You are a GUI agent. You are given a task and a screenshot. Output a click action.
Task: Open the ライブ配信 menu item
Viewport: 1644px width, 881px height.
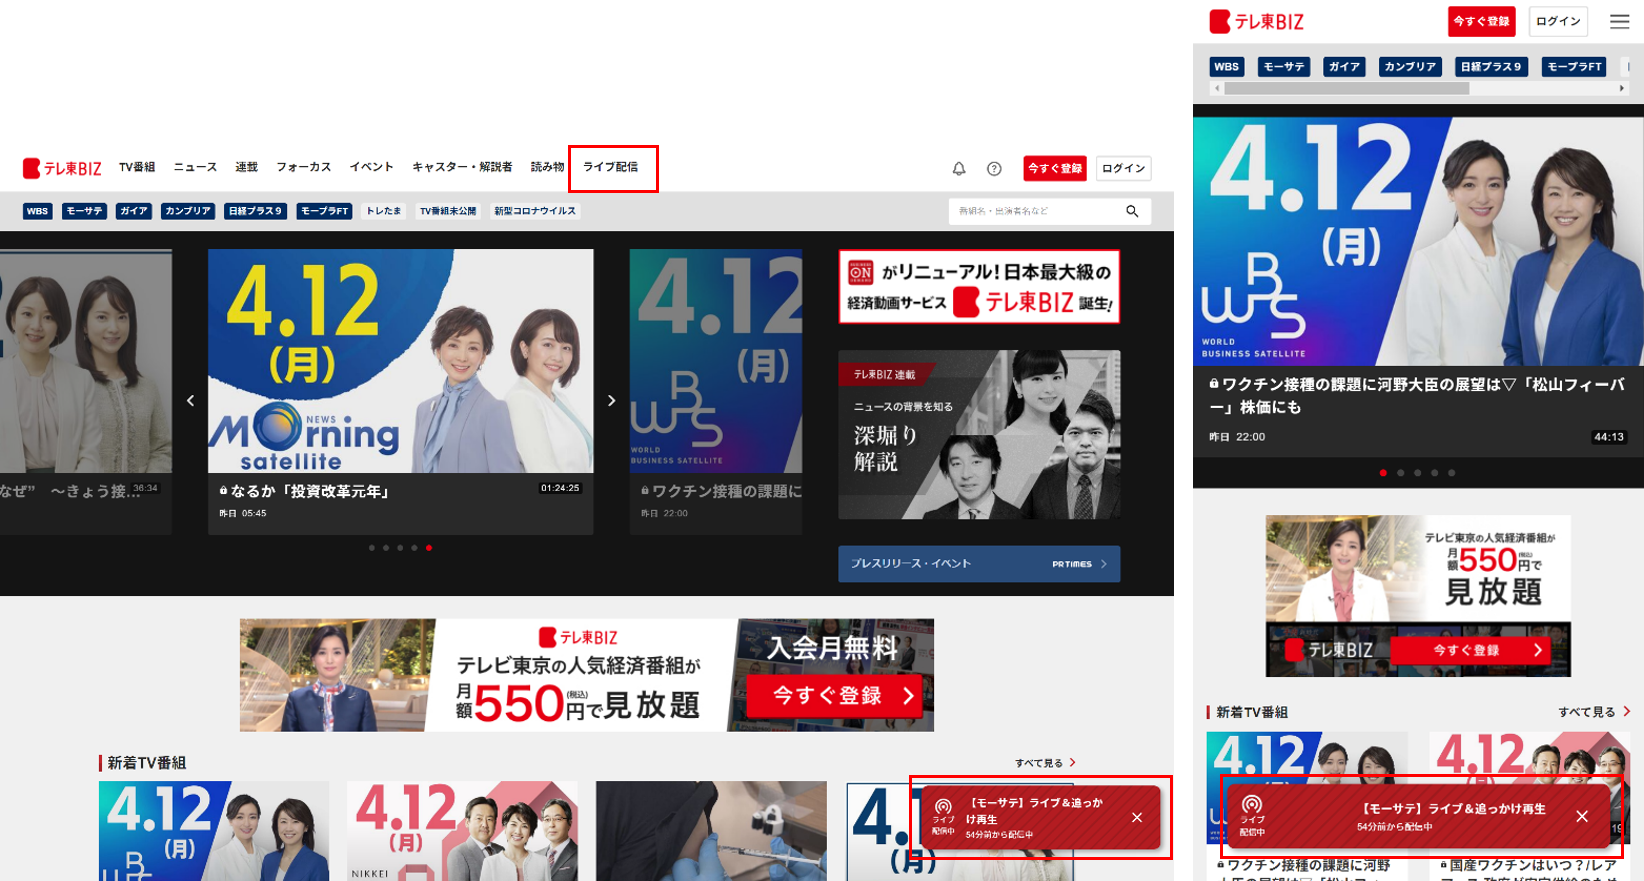tap(611, 167)
